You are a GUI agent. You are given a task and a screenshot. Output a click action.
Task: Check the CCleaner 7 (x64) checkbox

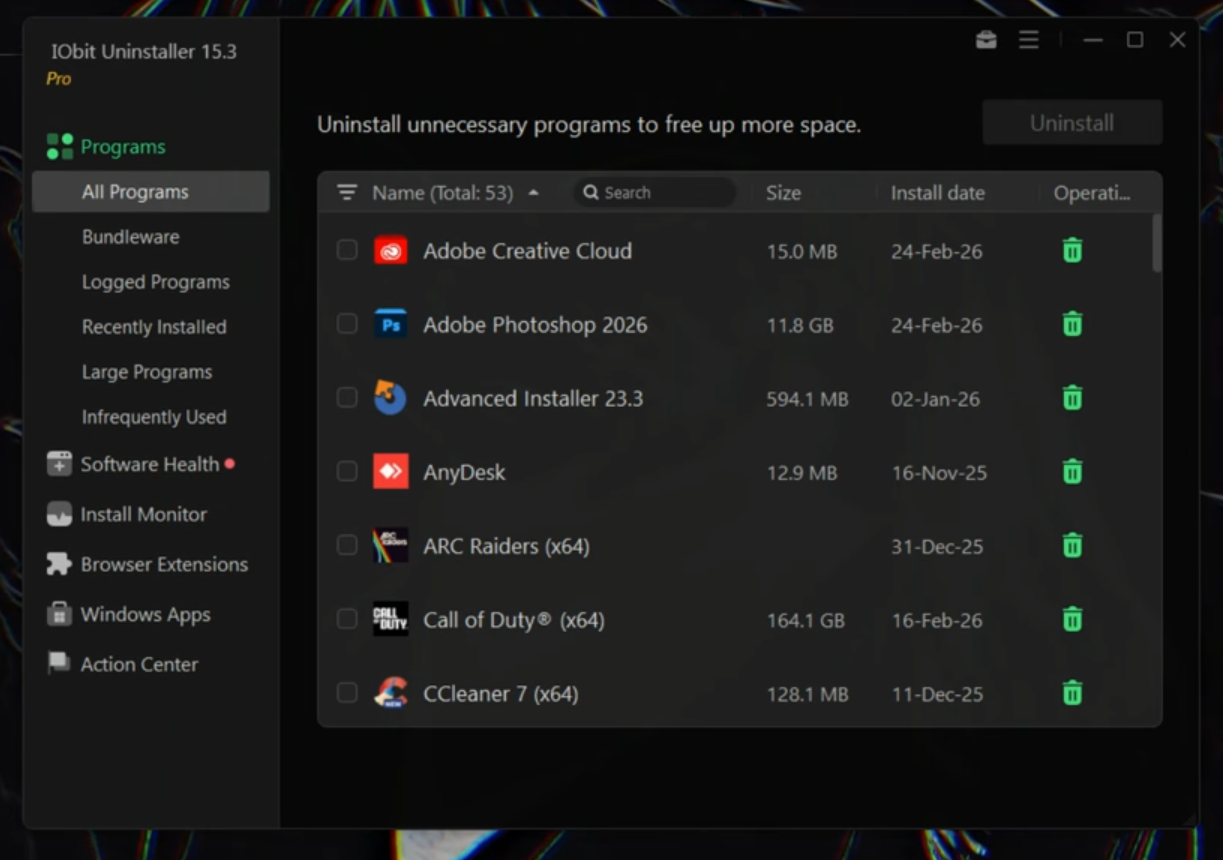(347, 693)
